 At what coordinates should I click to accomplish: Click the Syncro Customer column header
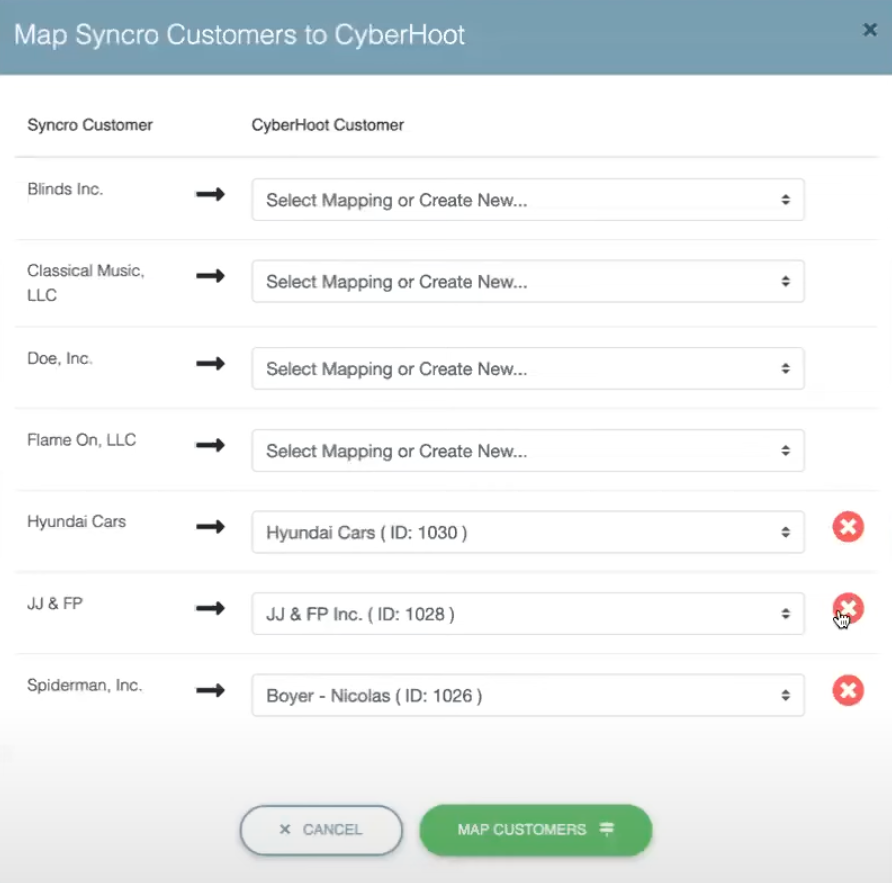tap(90, 125)
